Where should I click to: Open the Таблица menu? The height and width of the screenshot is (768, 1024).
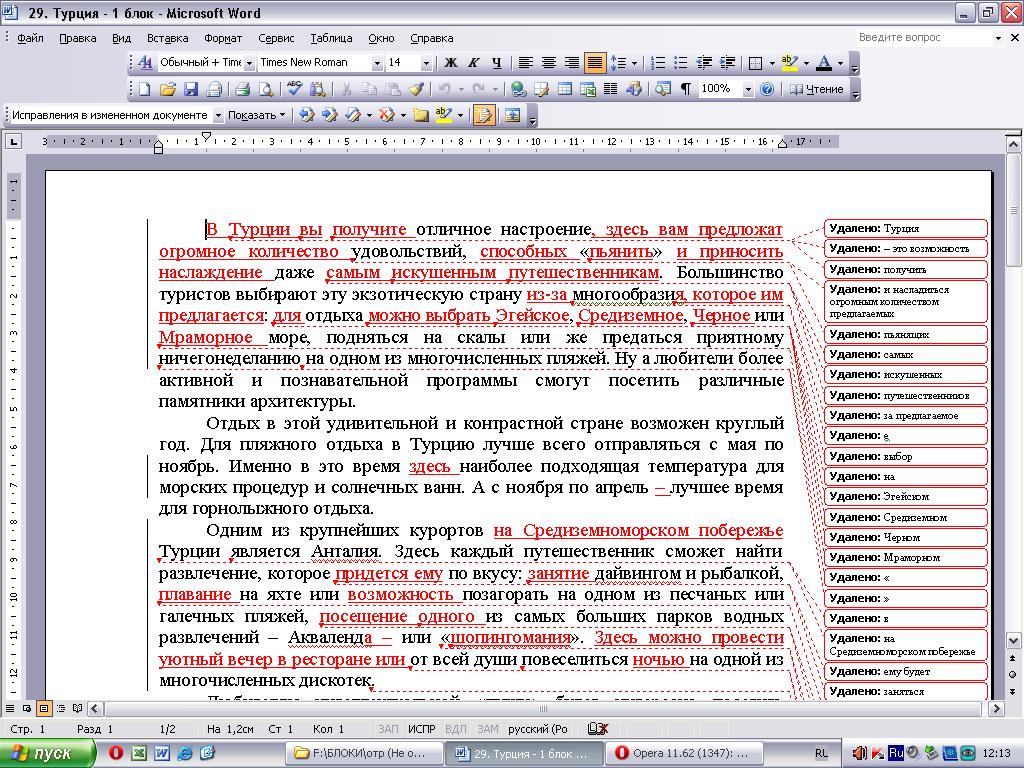331,38
